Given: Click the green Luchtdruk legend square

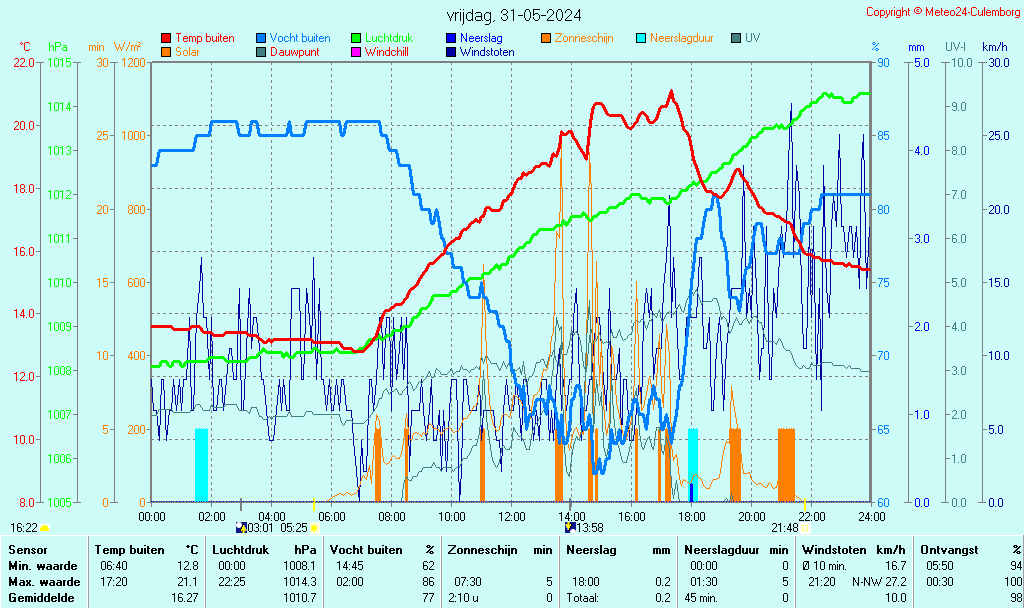Looking at the screenshot, I should coord(356,38).
